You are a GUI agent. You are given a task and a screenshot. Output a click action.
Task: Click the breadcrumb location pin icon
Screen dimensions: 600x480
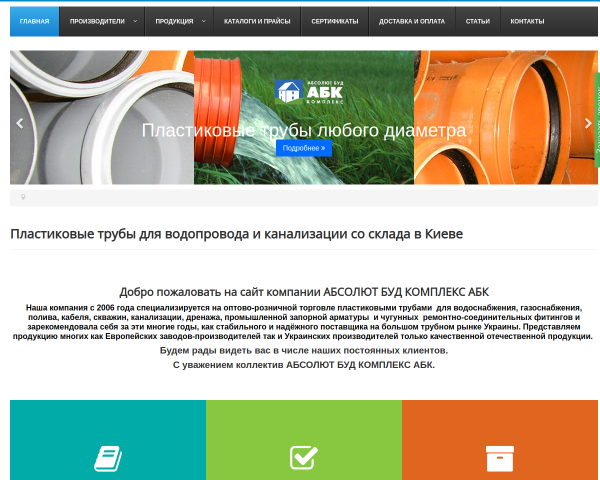23,197
